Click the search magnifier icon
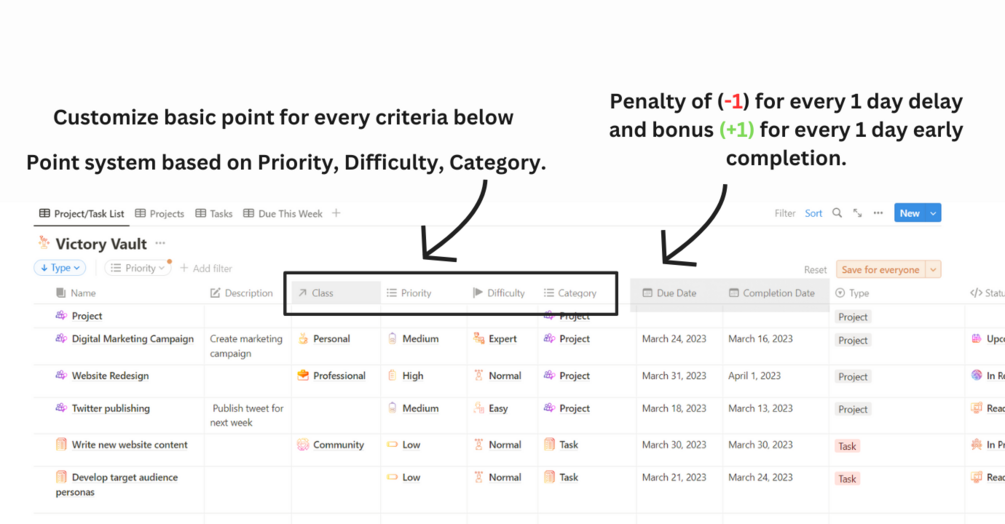Screen dimensions: 1005x524 837,213
